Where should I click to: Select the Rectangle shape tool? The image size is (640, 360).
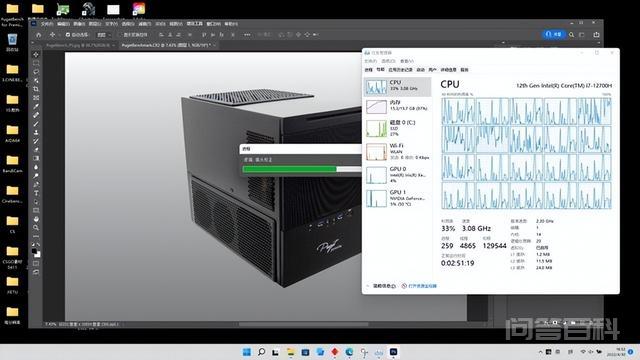pyautogui.click(x=36, y=210)
